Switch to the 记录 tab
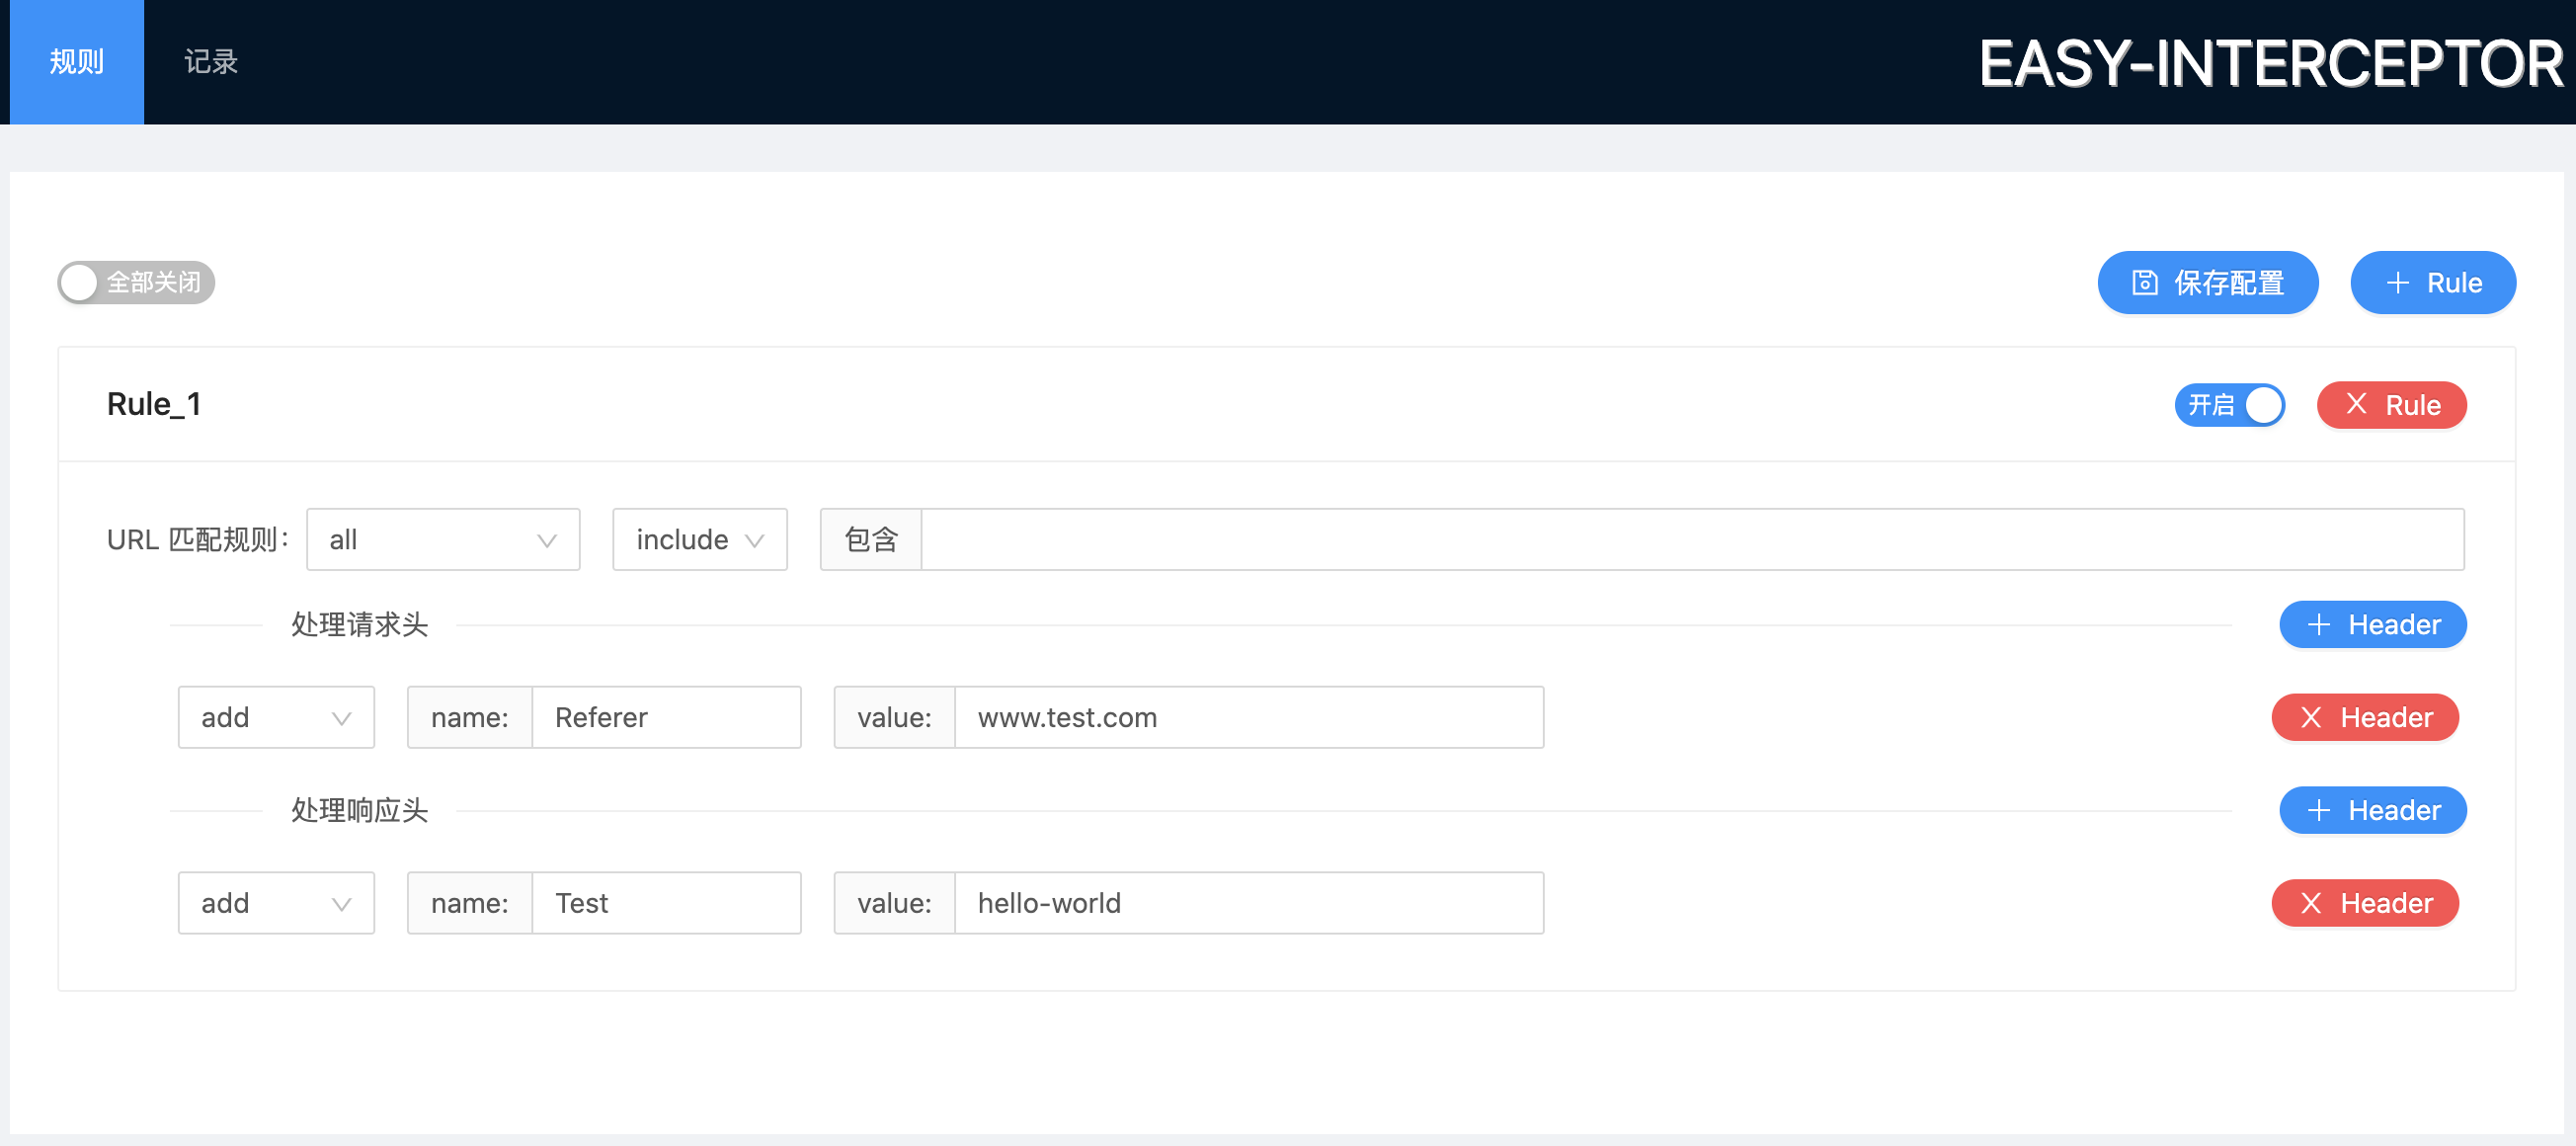This screenshot has height=1146, width=2576. click(x=210, y=62)
